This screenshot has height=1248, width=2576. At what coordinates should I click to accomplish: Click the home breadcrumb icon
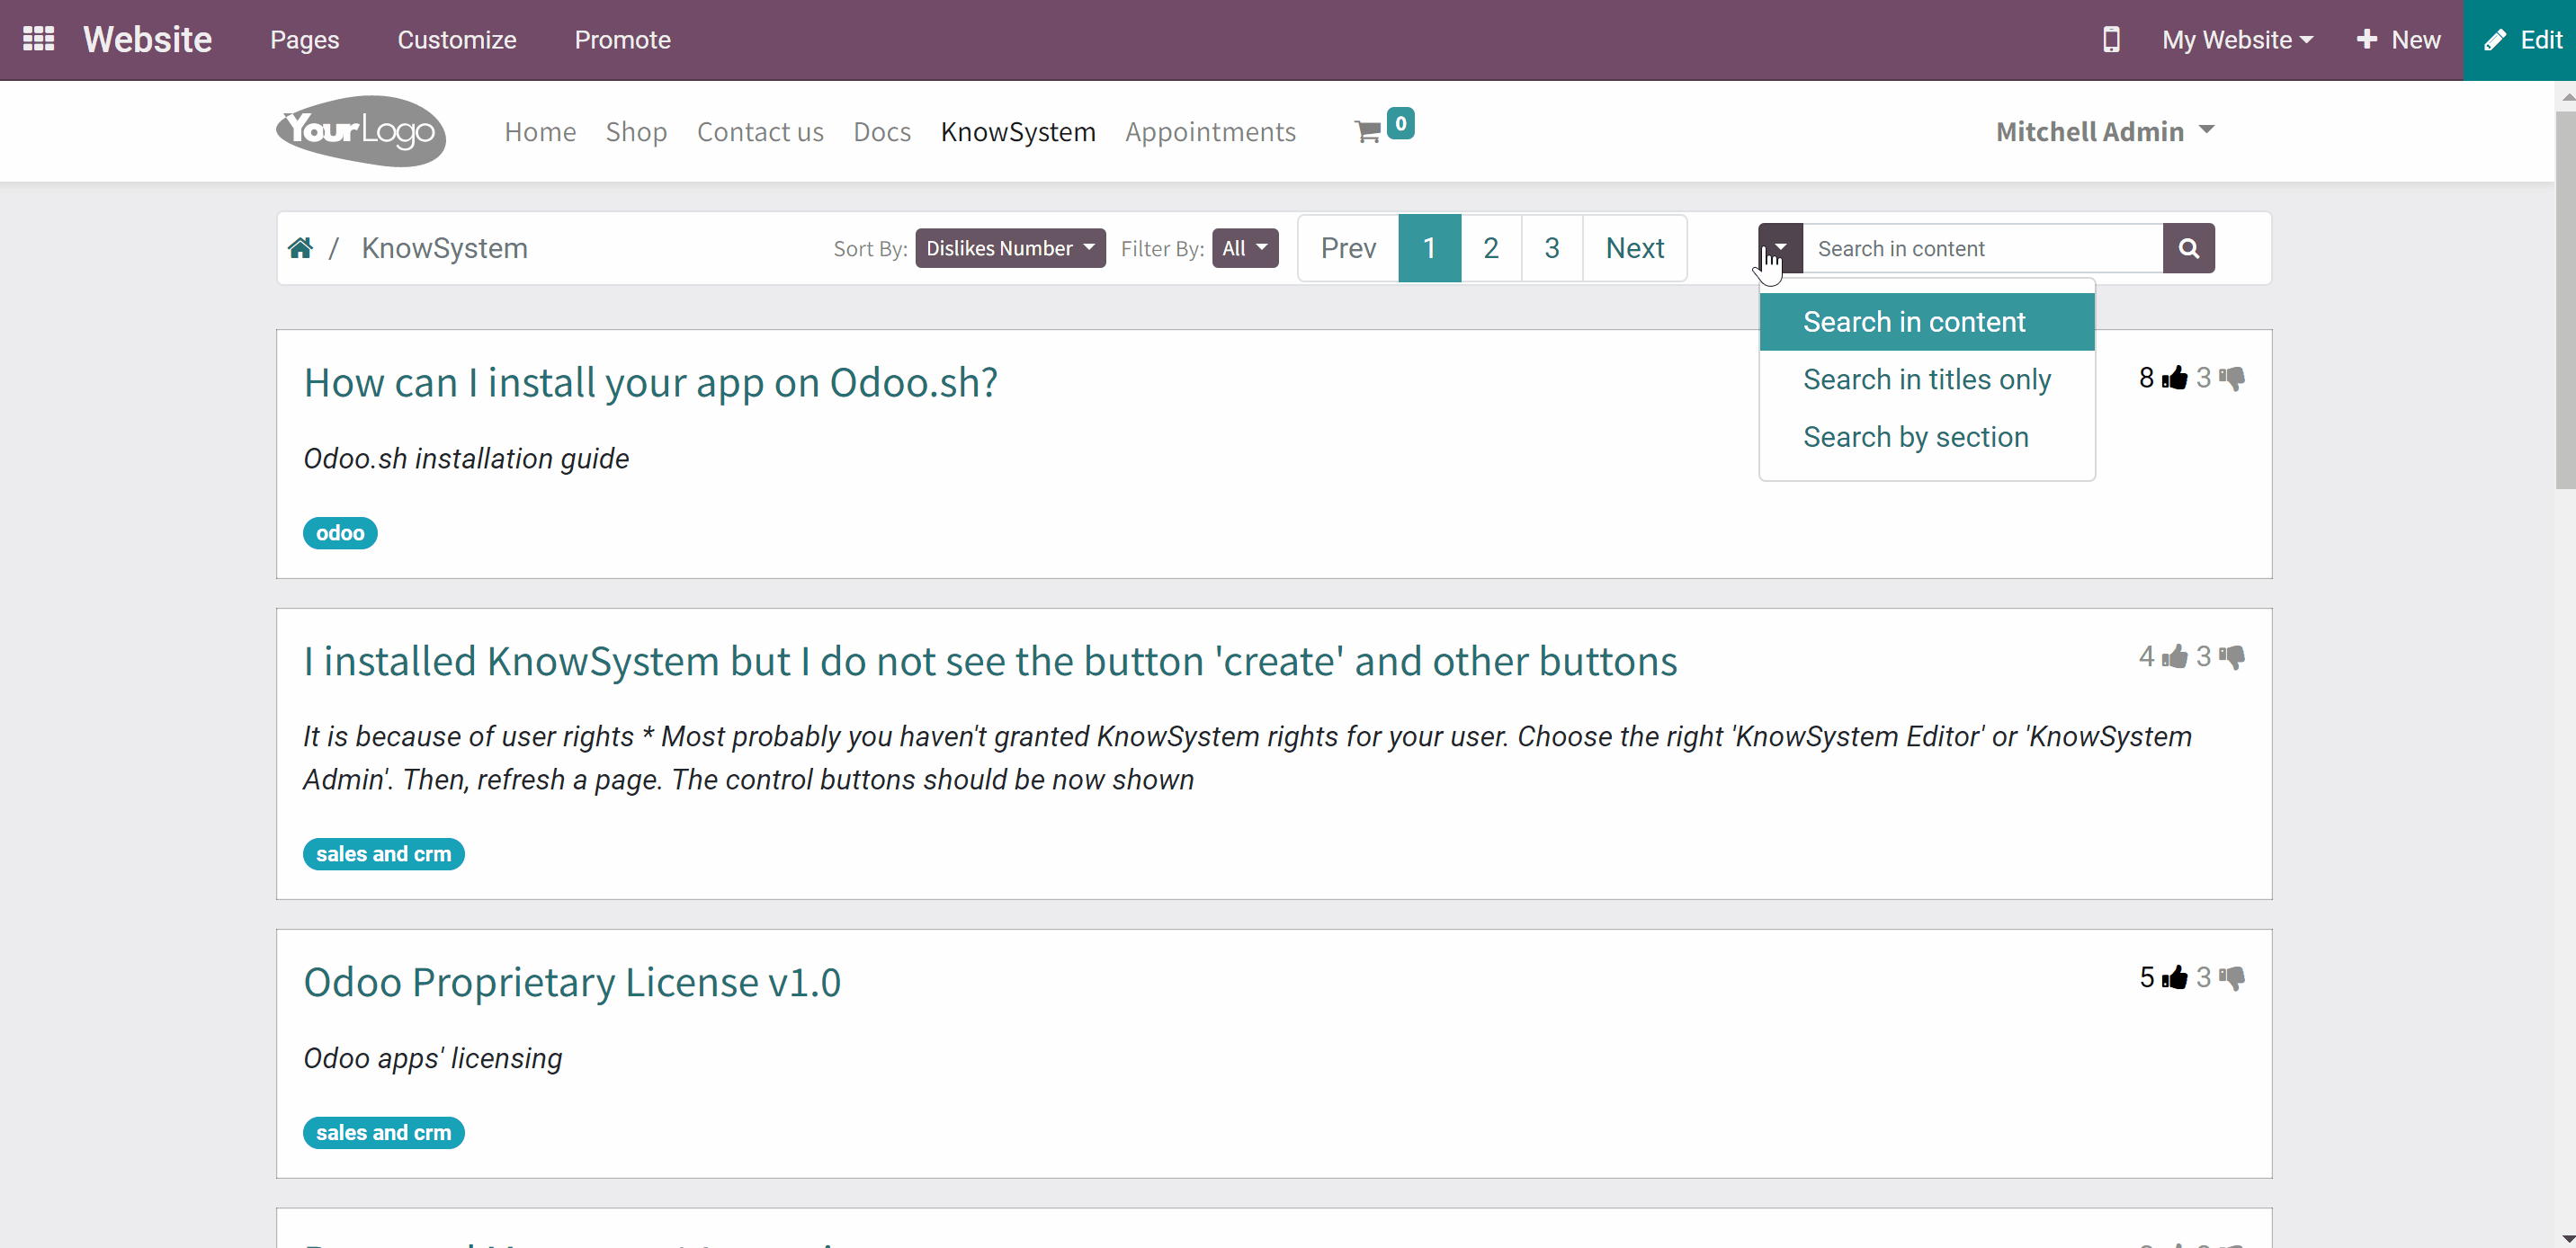point(300,248)
